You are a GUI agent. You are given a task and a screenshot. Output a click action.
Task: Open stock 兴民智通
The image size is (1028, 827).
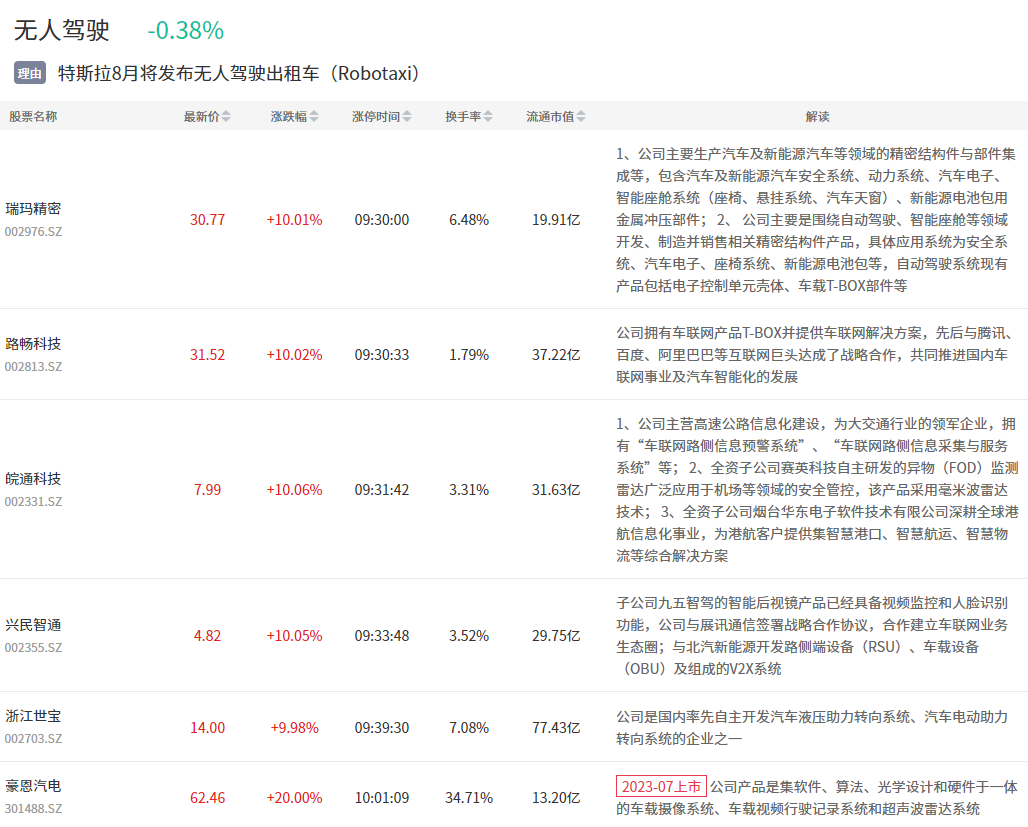click(x=33, y=625)
